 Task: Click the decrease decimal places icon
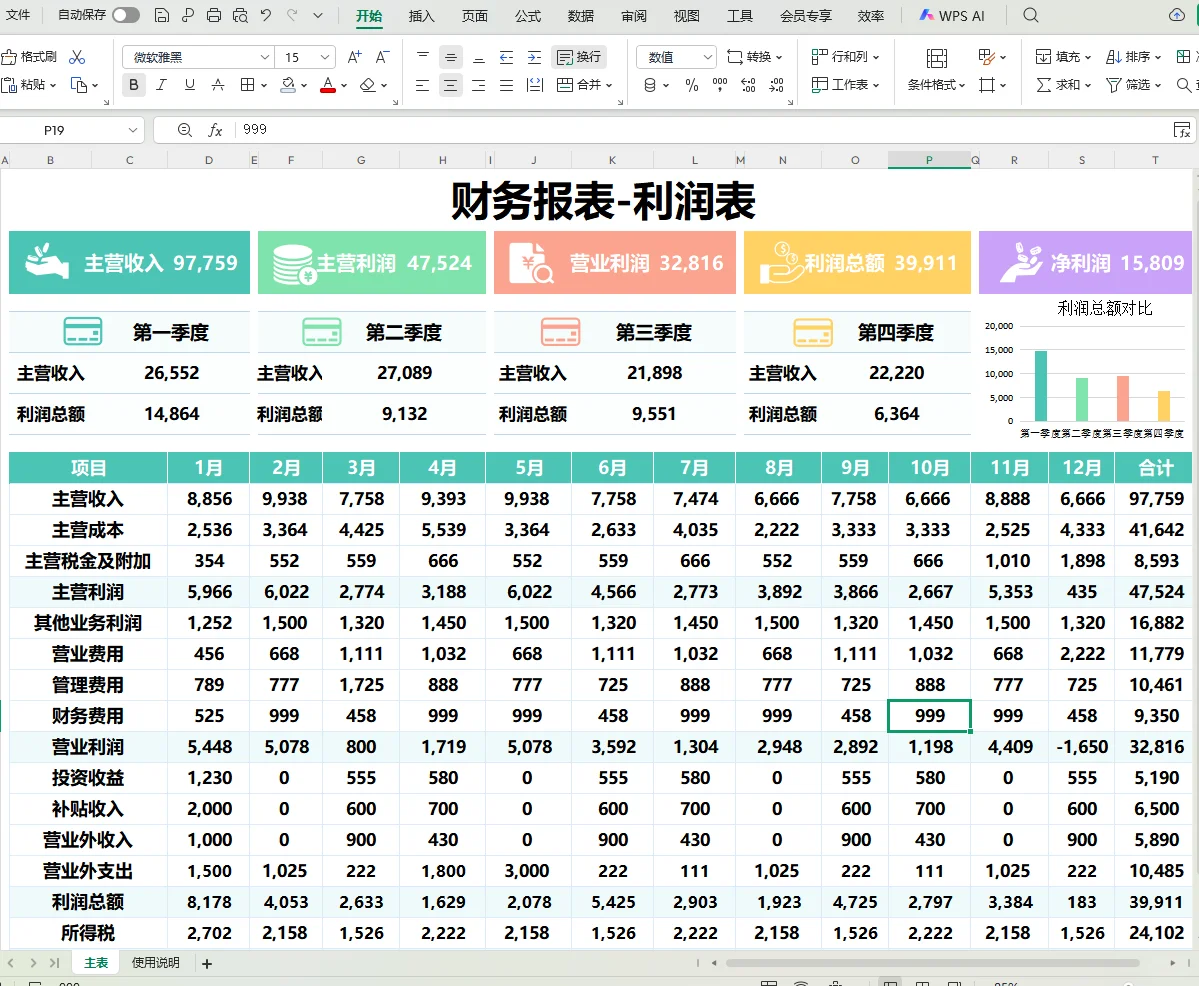pyautogui.click(x=776, y=85)
